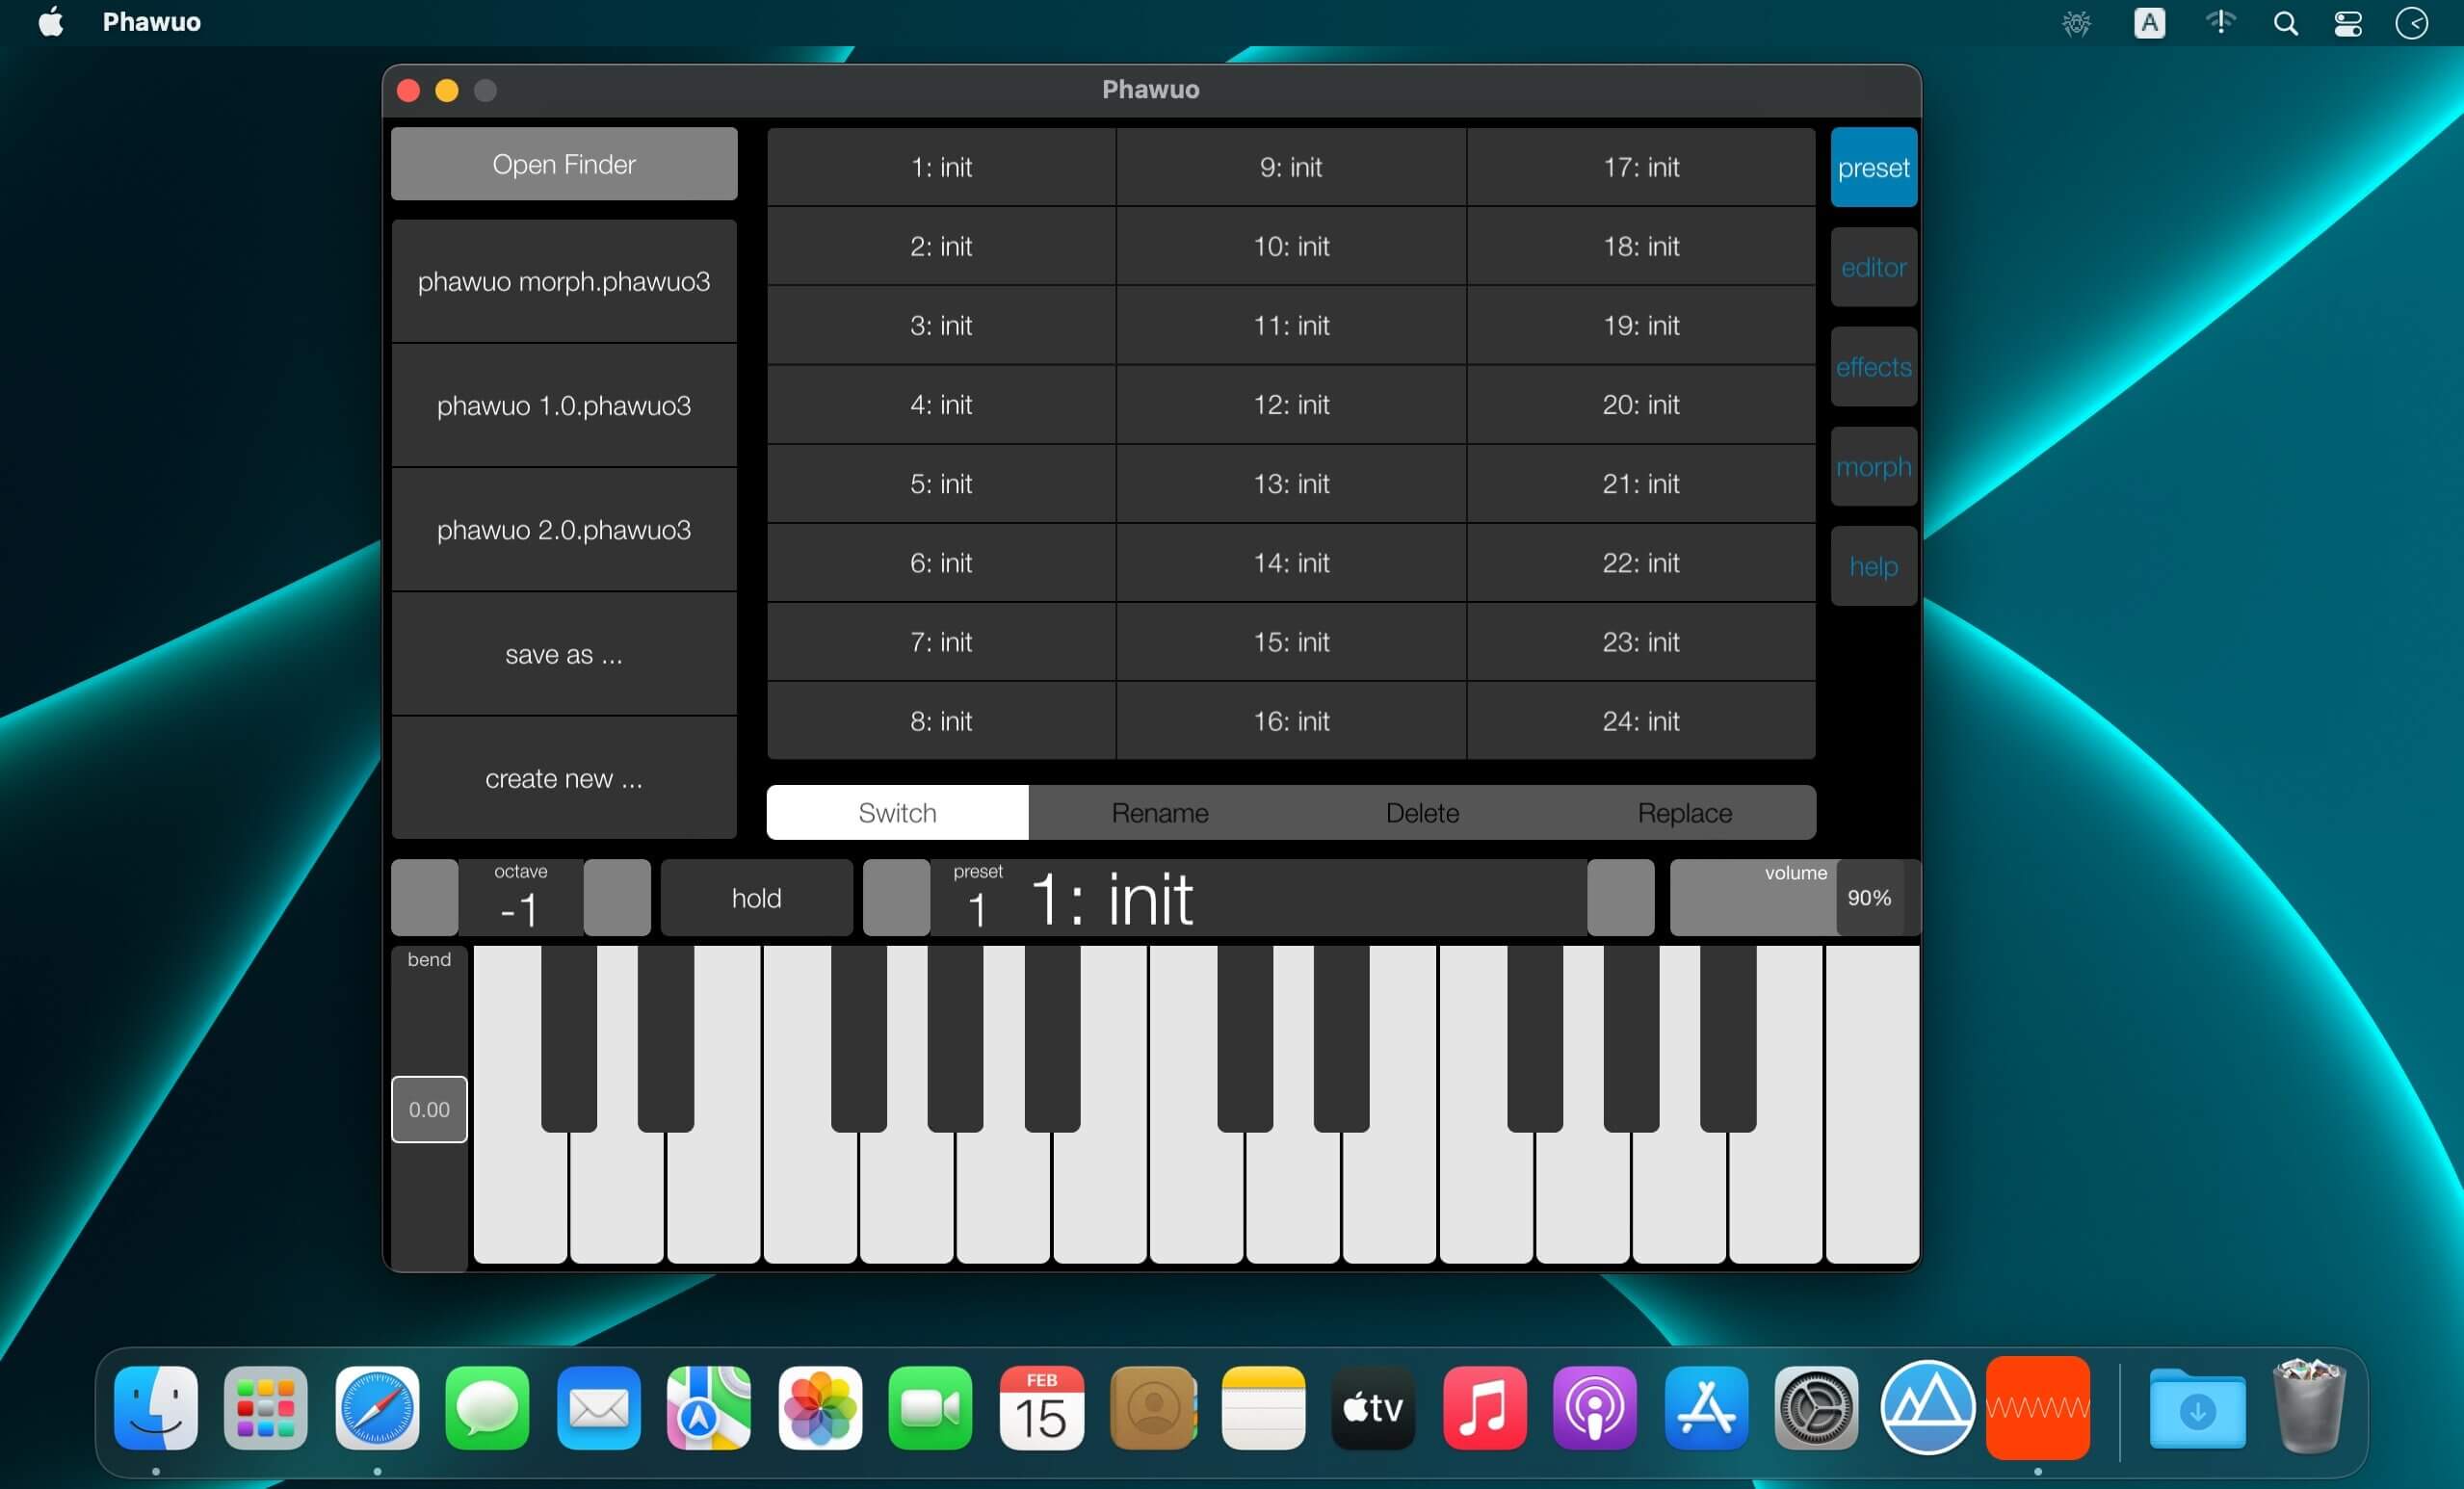The width and height of the screenshot is (2464, 1489).
Task: Click the Open Finder button
Action: coord(564,164)
